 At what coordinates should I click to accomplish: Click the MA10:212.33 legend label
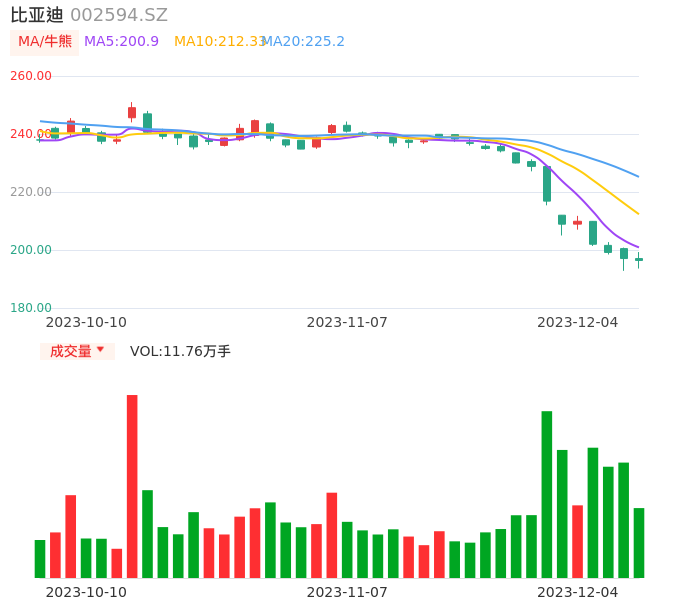[x=220, y=42]
